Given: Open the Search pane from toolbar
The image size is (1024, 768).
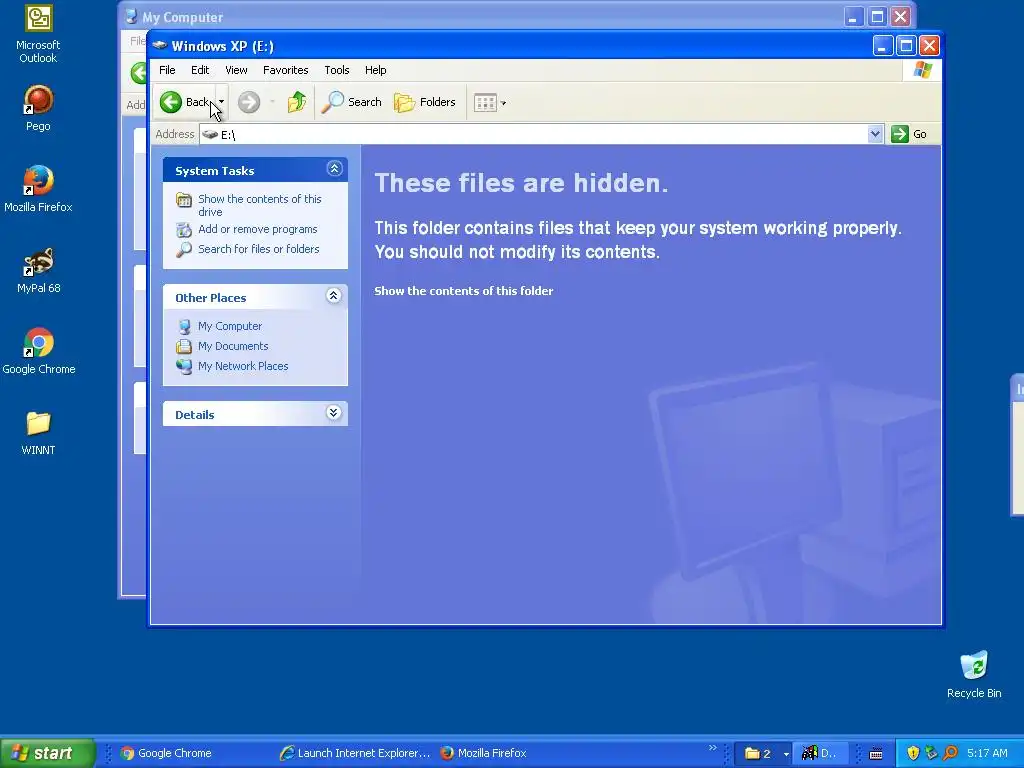Looking at the screenshot, I should [351, 102].
